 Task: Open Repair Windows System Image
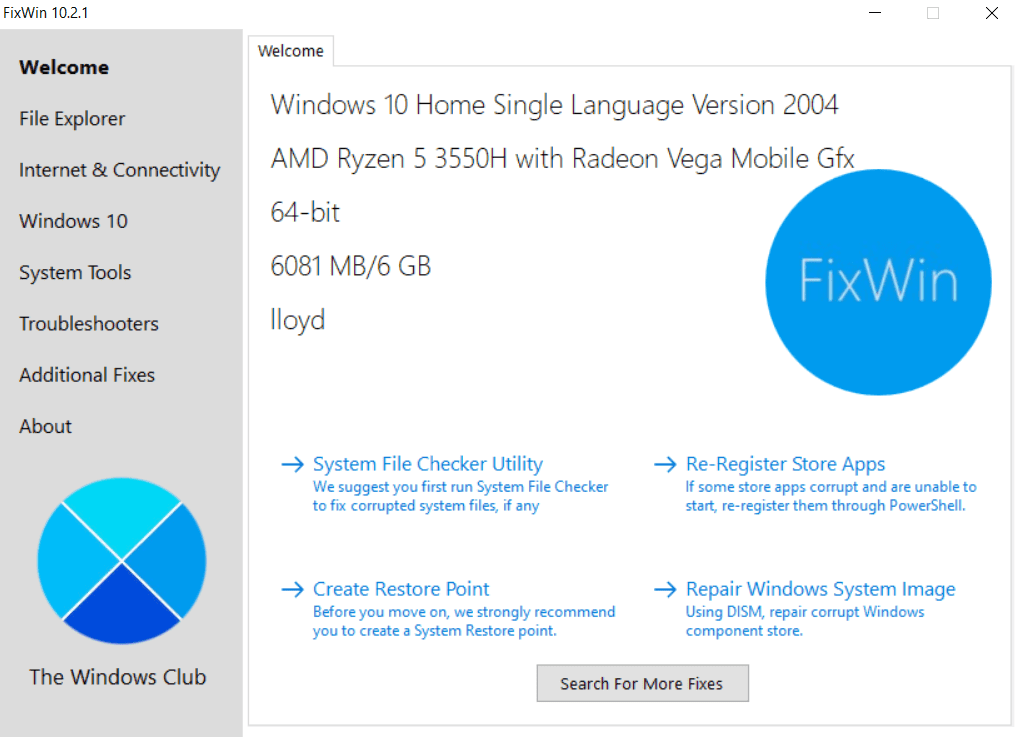[820, 589]
